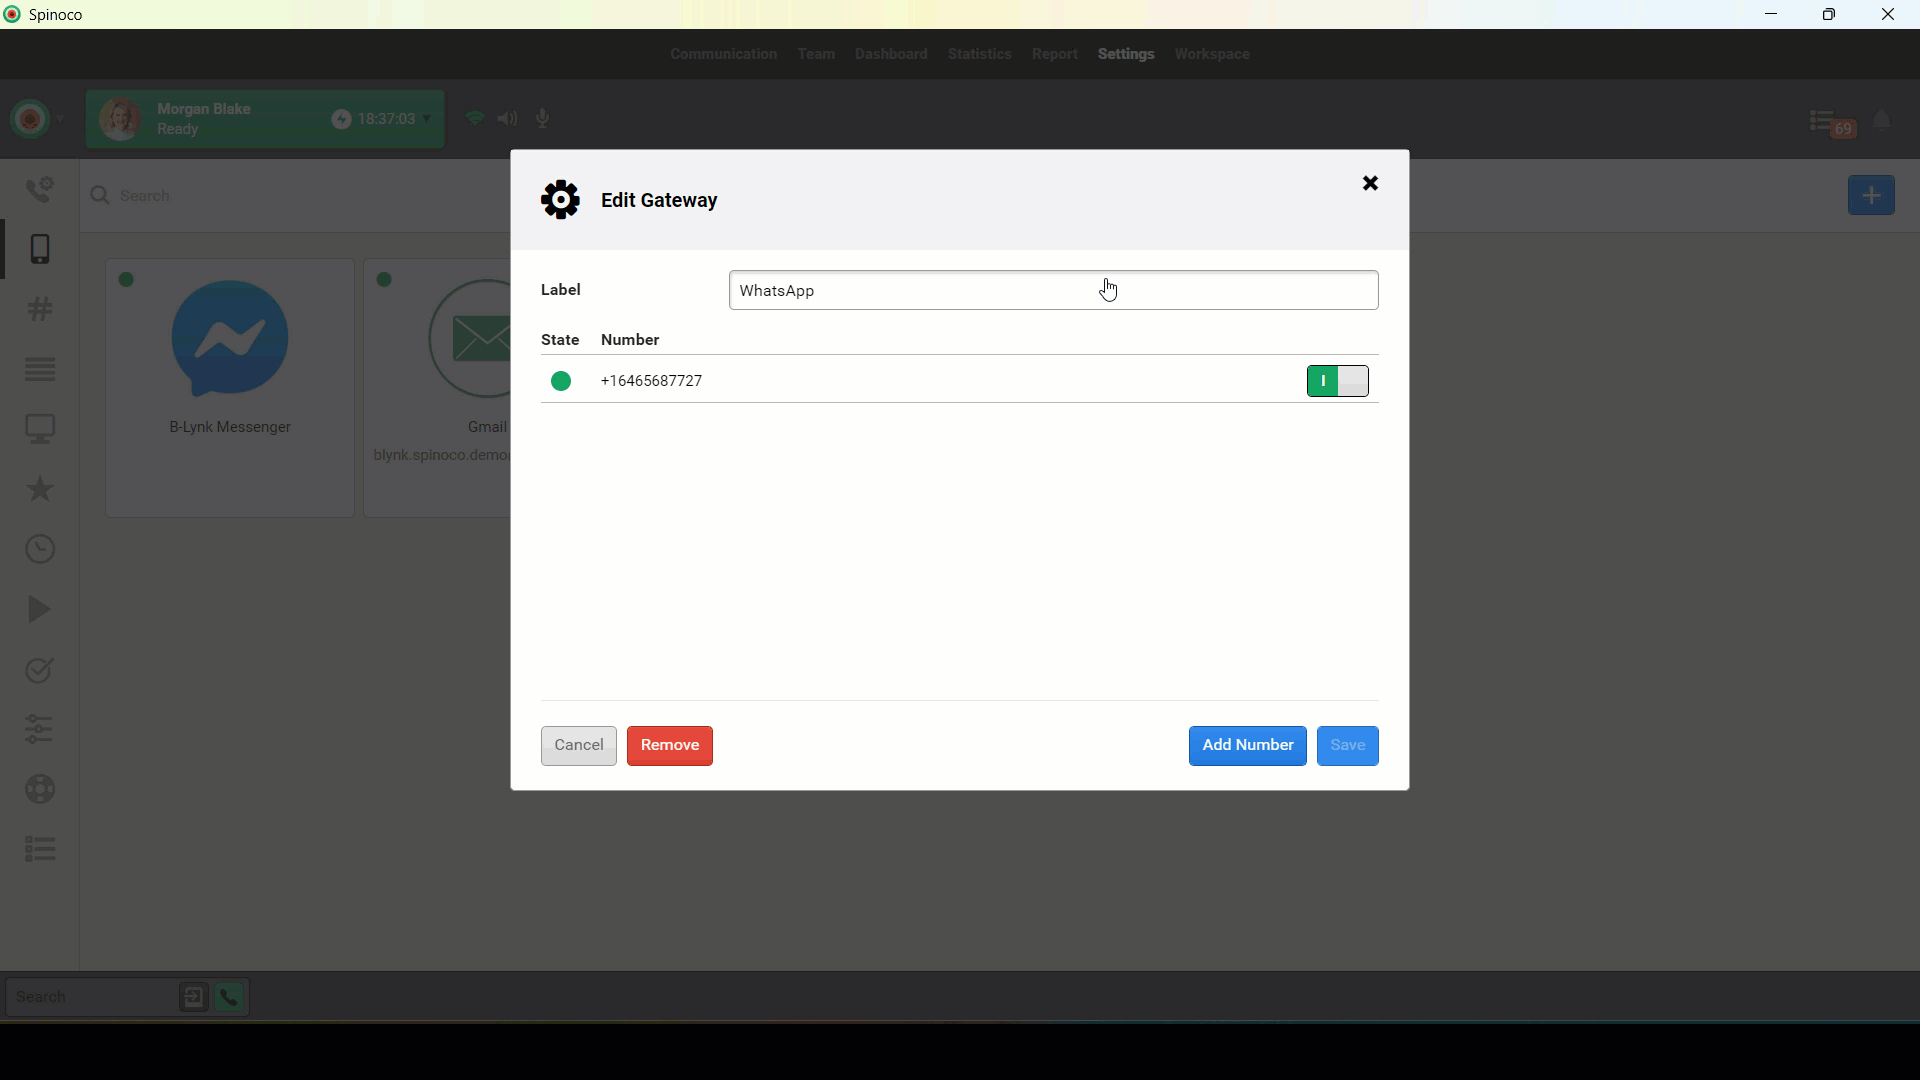Click Cancel in Edit Gateway dialog
Viewport: 1920px width, 1080px height.
[578, 745]
